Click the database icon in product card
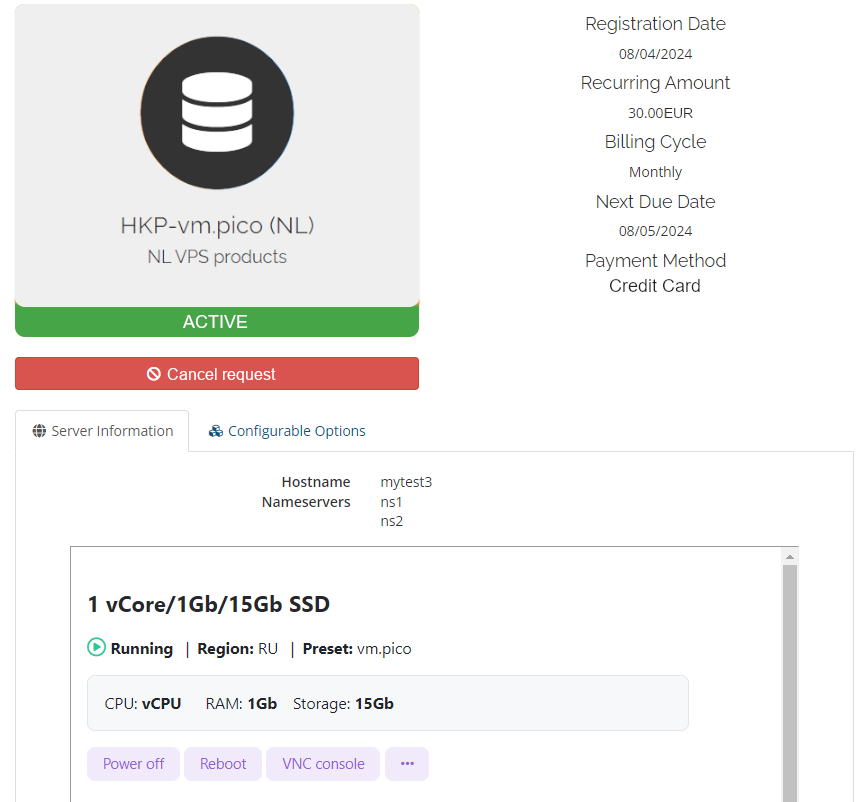 point(217,112)
